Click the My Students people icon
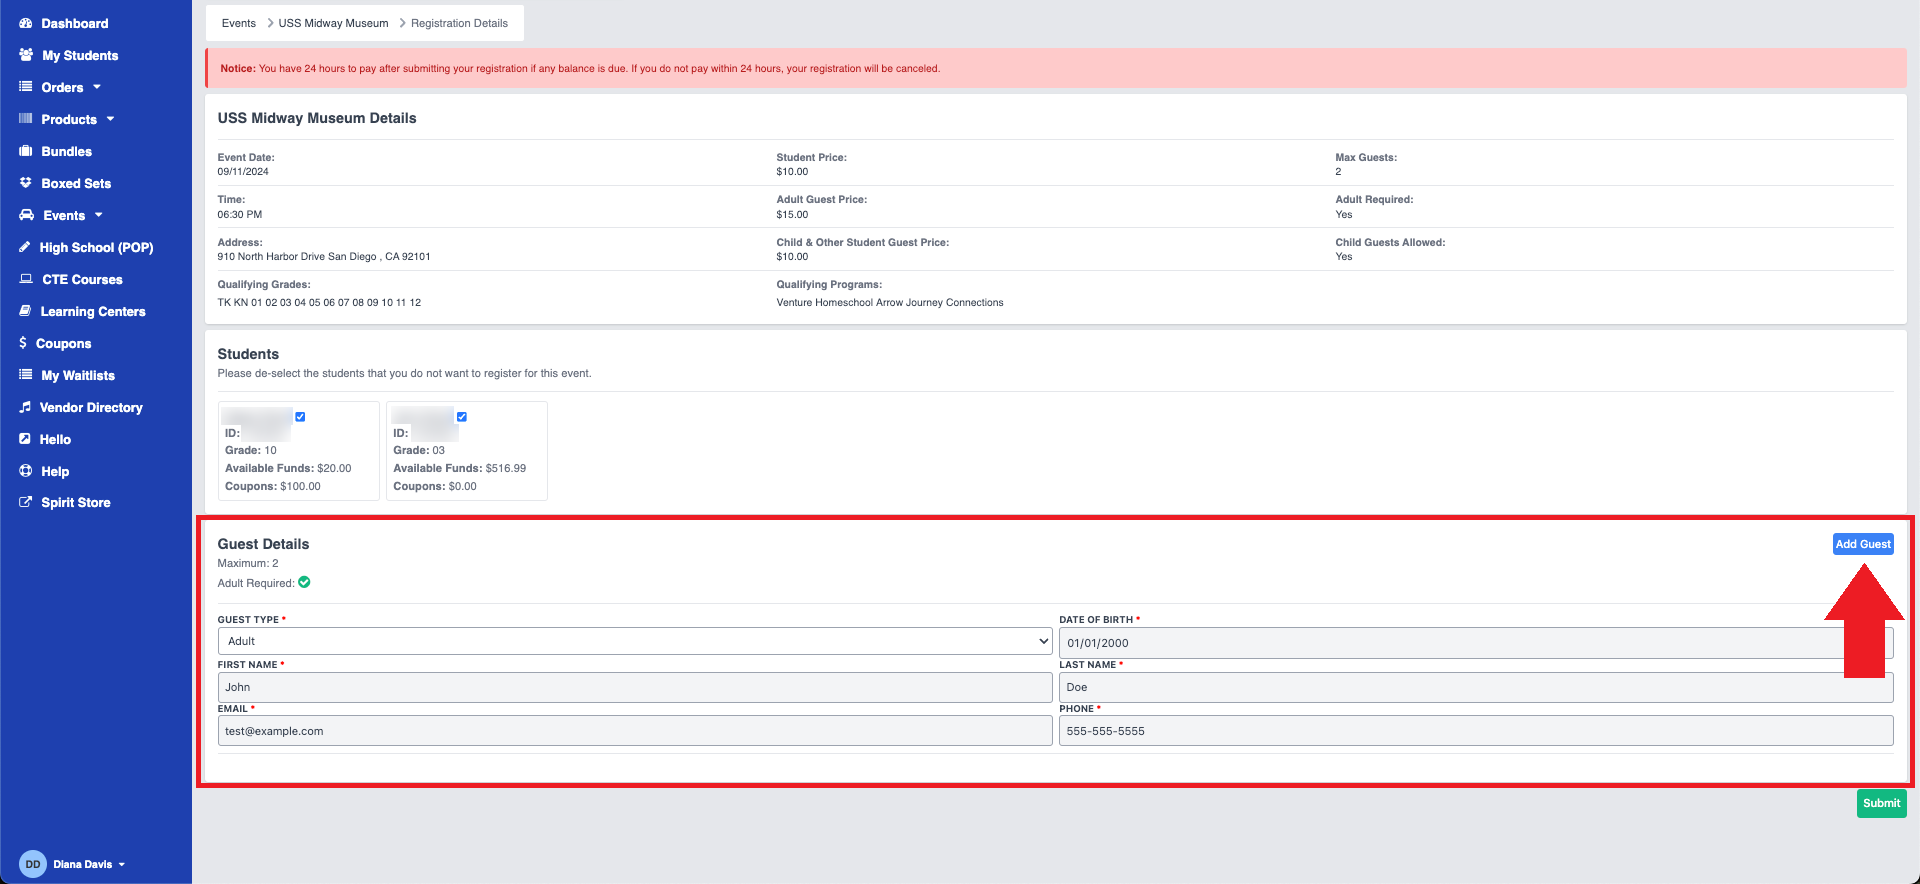 pyautogui.click(x=26, y=55)
